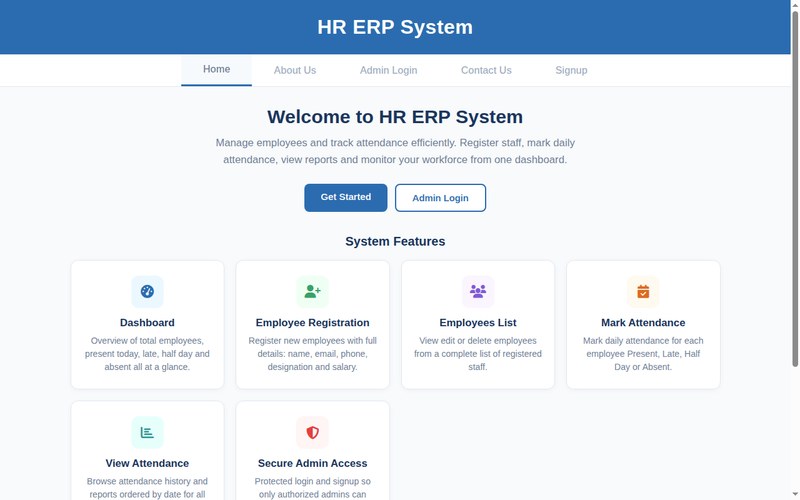Click the Employee Registration card title

point(313,322)
